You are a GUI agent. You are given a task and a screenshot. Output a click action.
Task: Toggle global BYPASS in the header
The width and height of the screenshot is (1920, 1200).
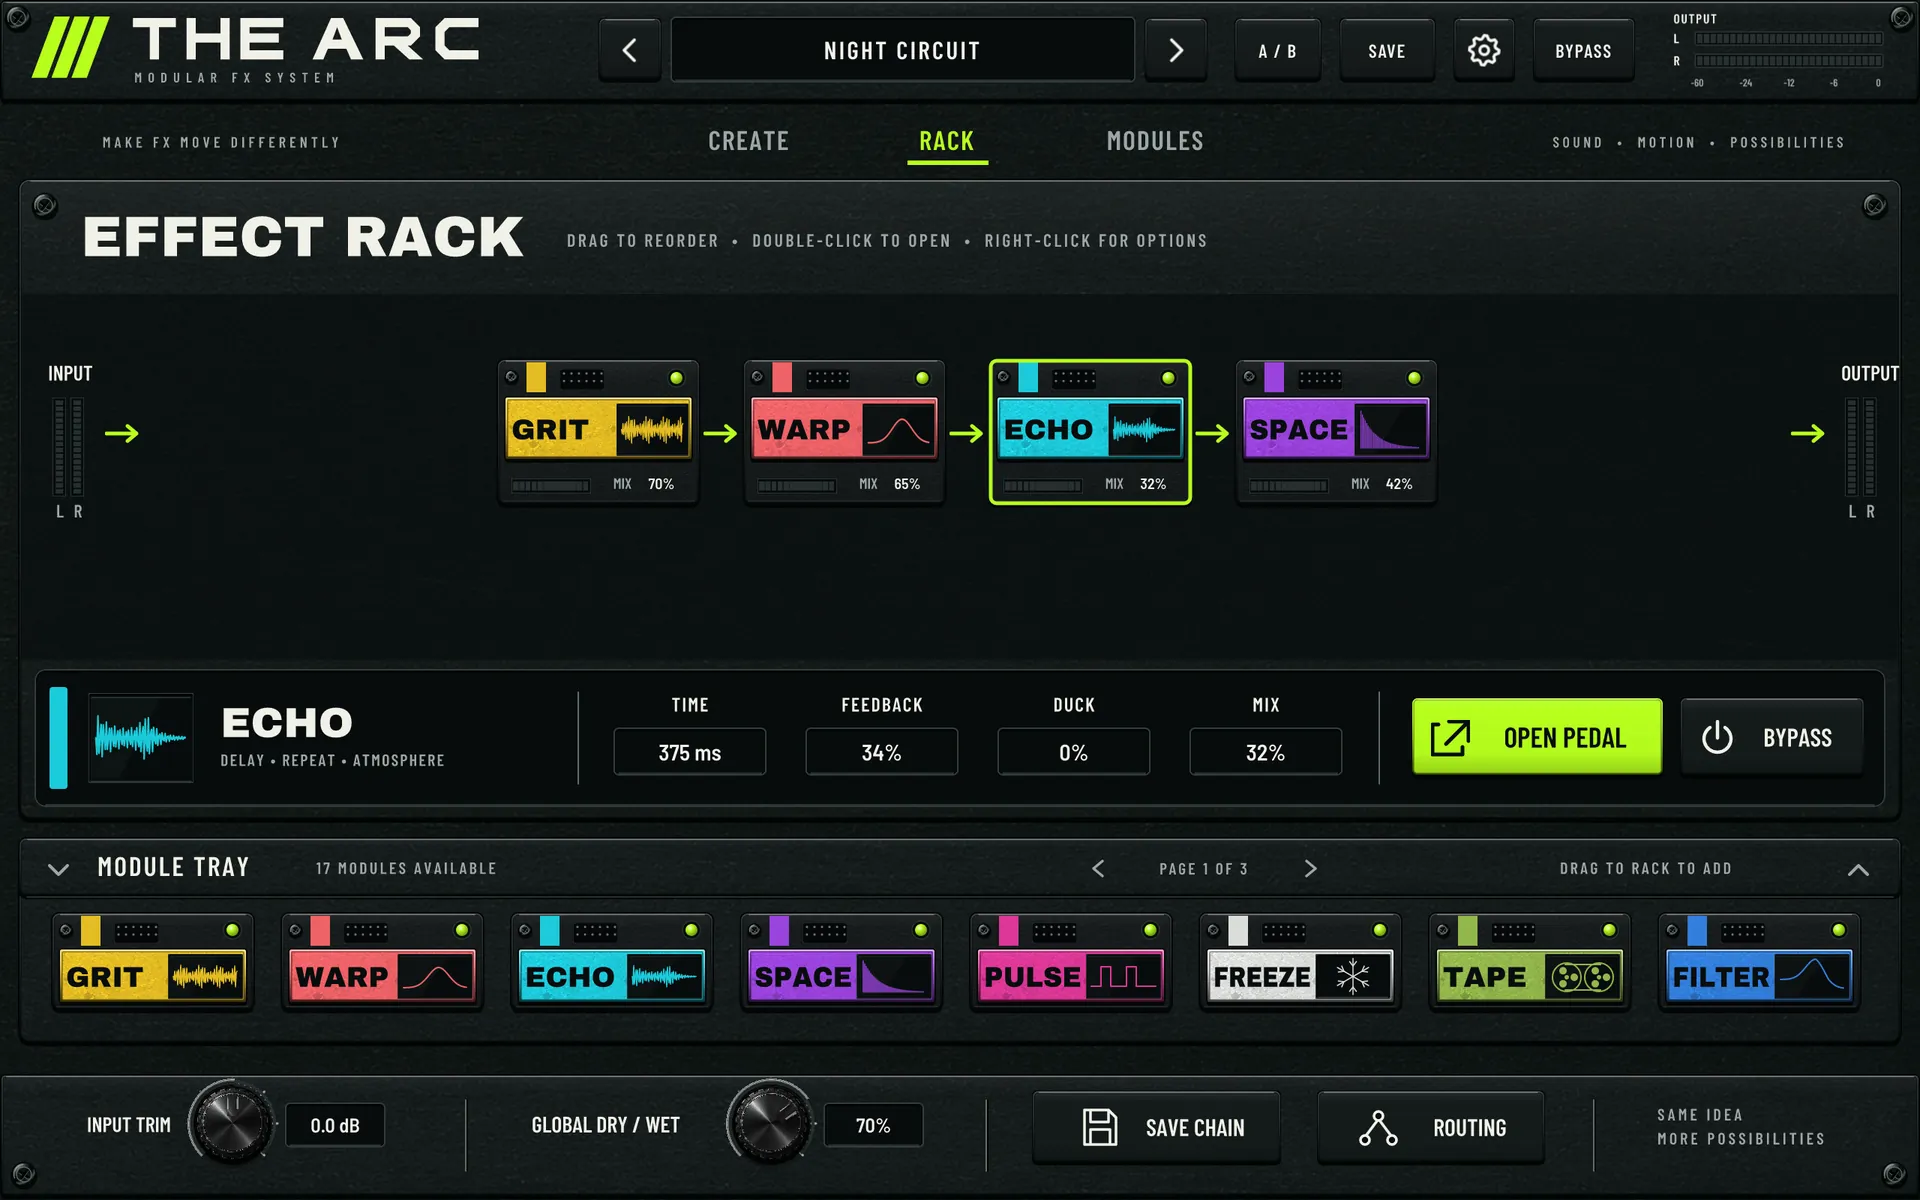coord(1583,50)
